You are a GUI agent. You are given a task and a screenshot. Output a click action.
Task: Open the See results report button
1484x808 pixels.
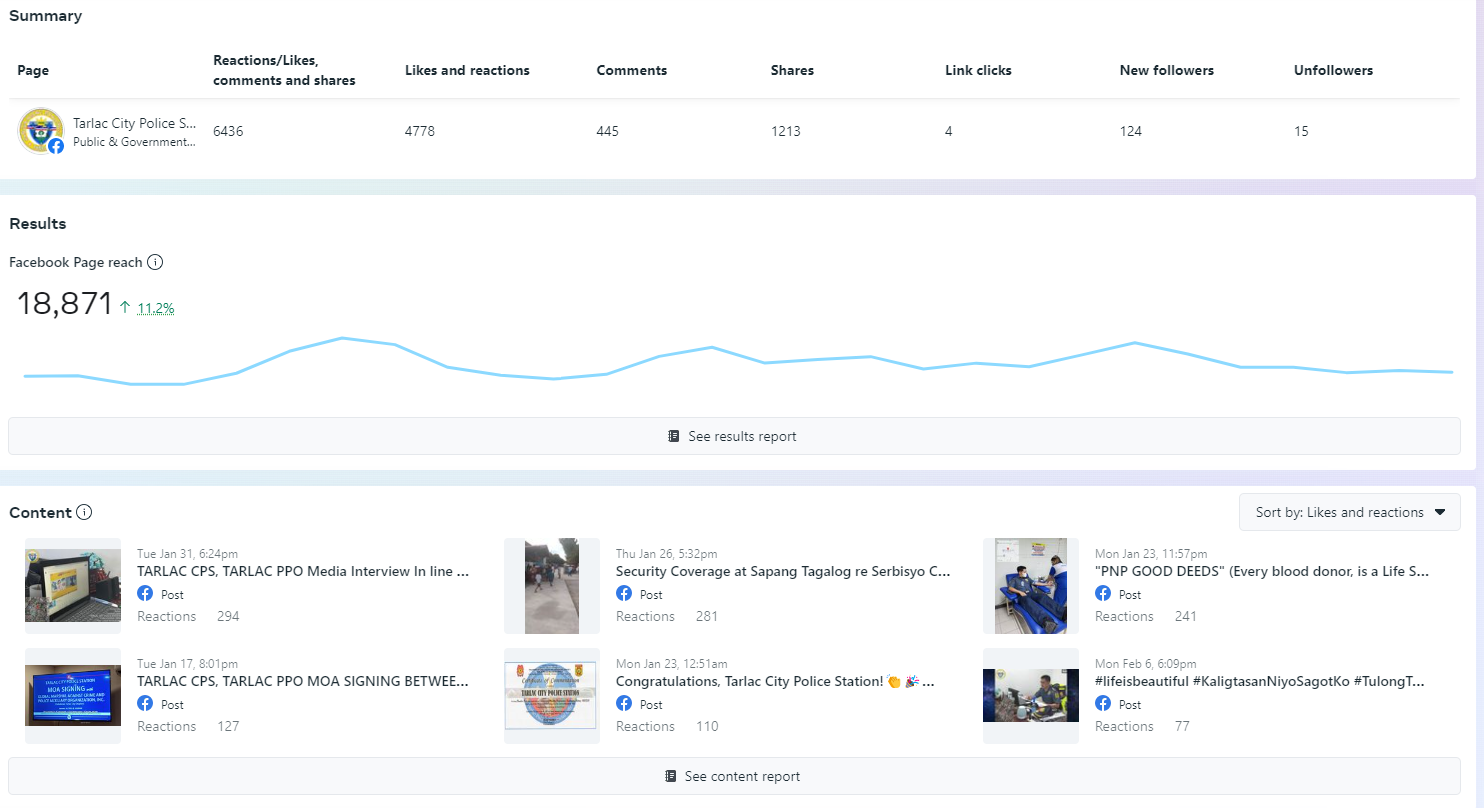[x=734, y=436]
